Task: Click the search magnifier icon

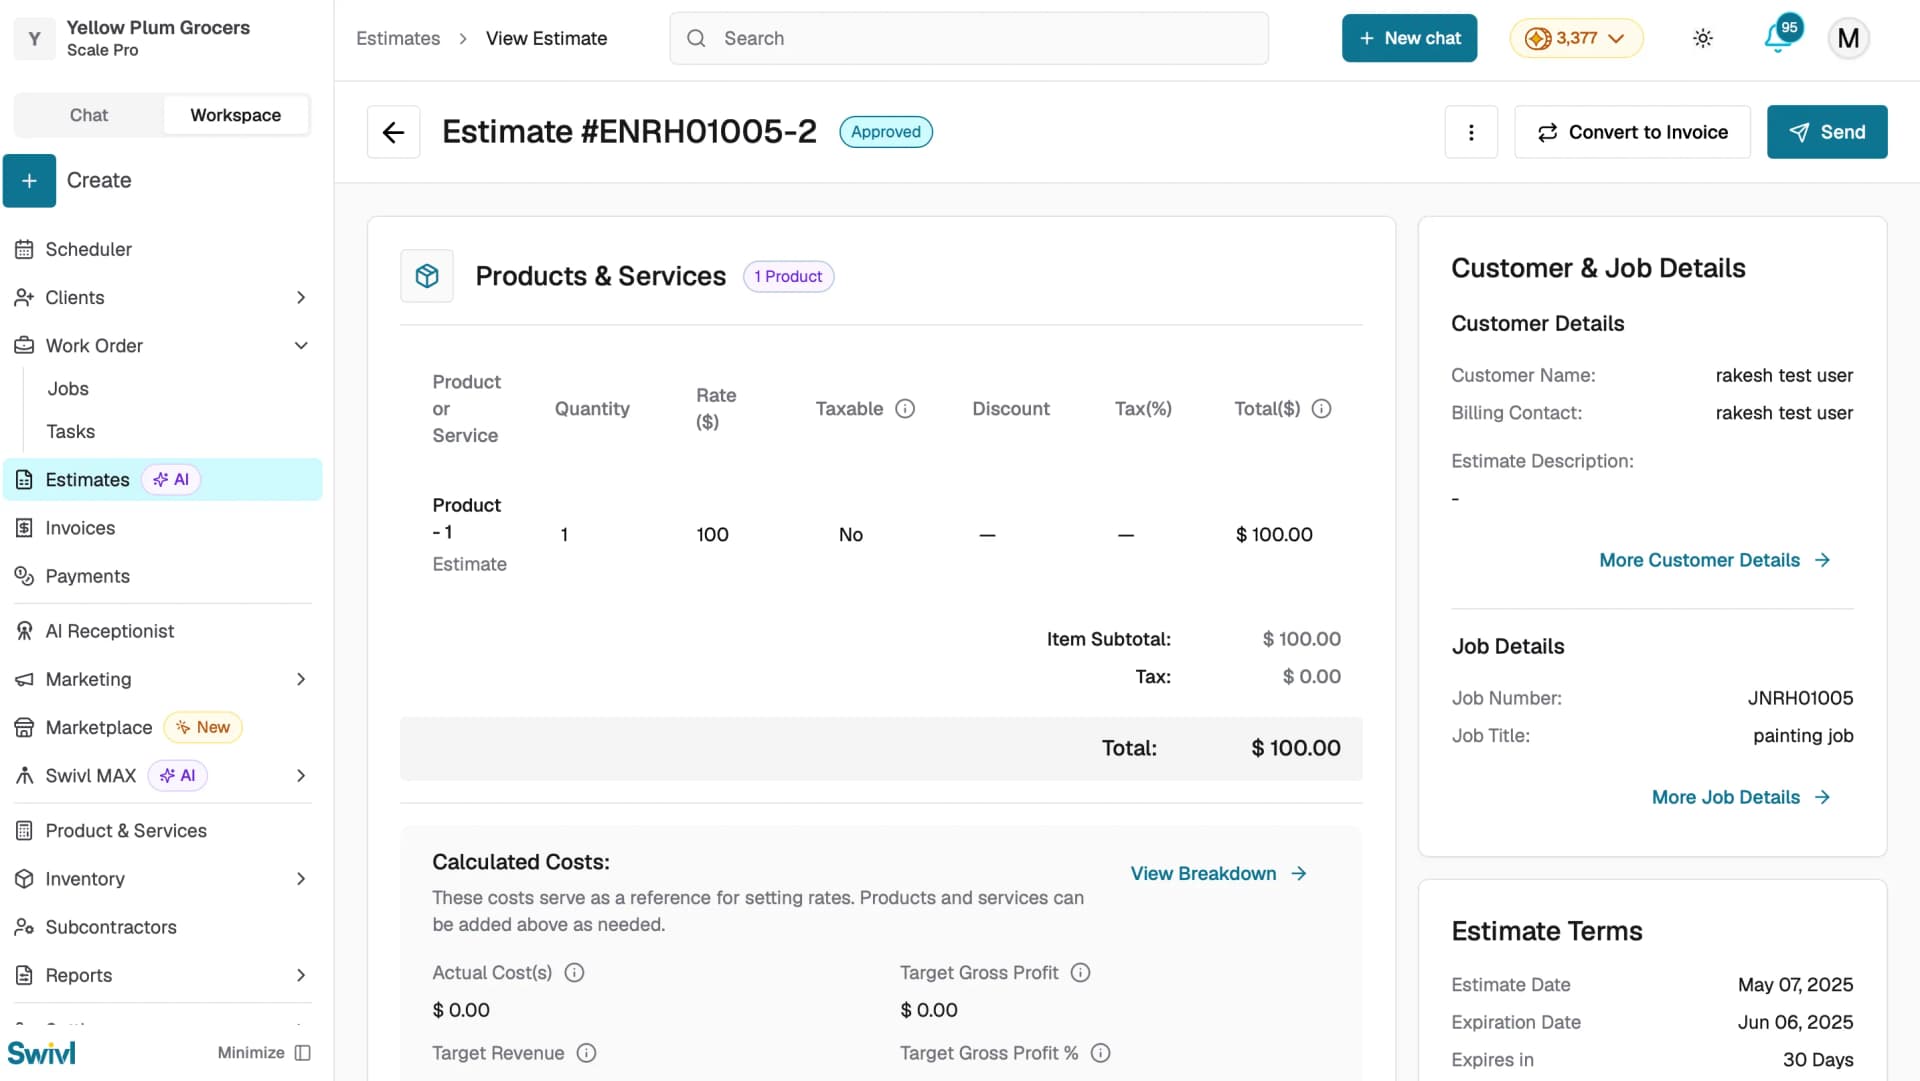Action: (x=696, y=38)
